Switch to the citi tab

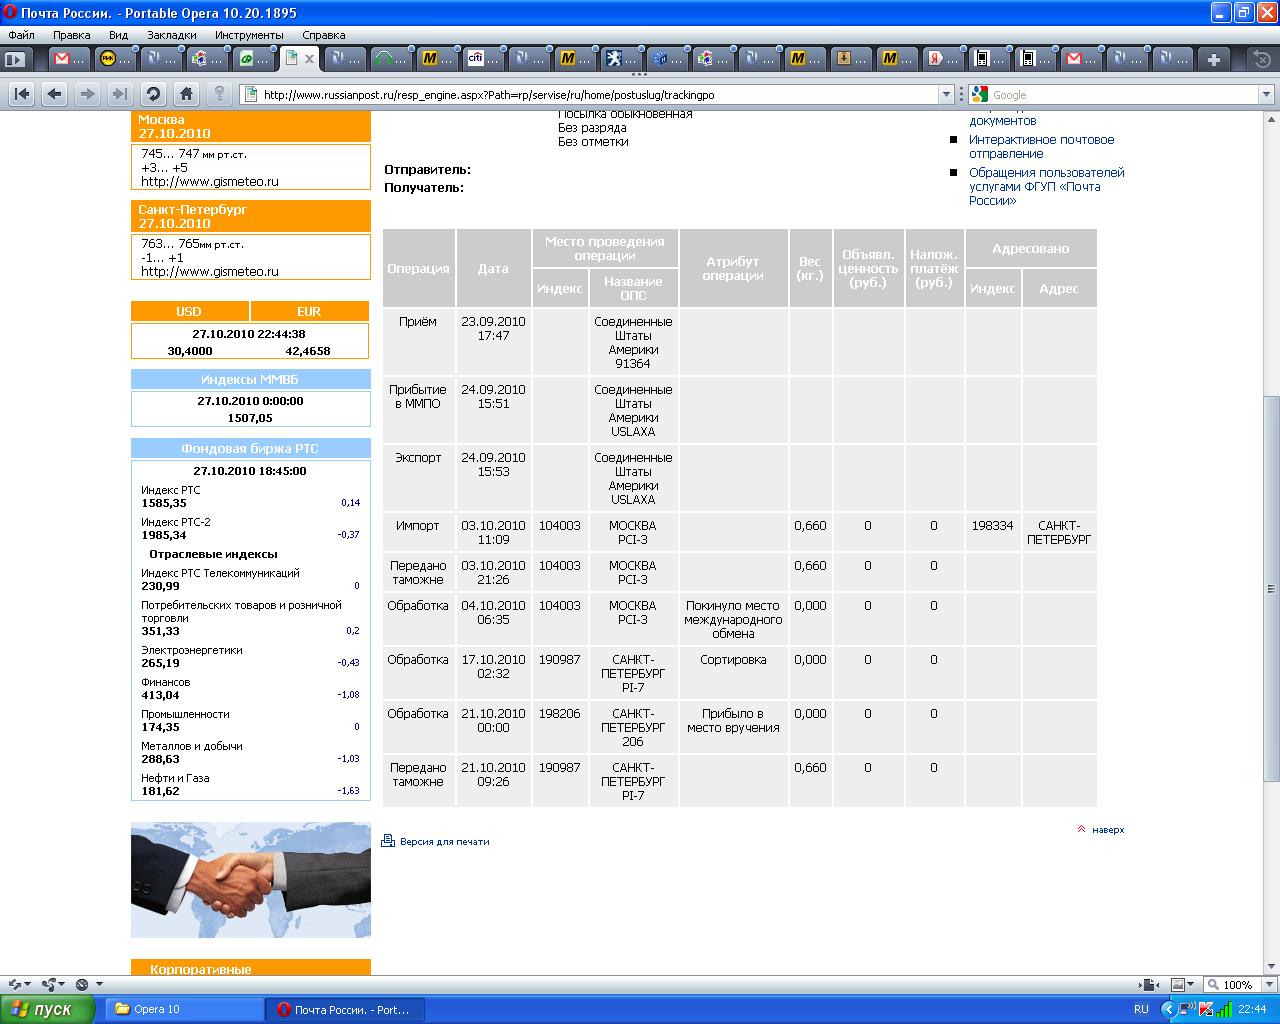[x=485, y=59]
